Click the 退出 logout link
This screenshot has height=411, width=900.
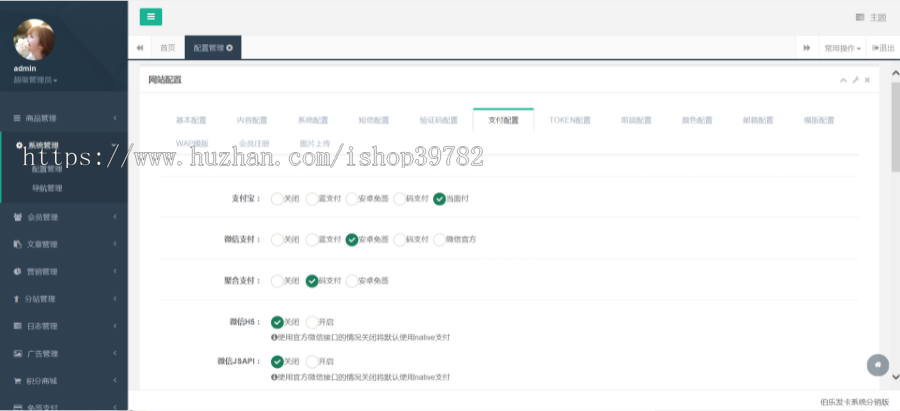tap(883, 47)
